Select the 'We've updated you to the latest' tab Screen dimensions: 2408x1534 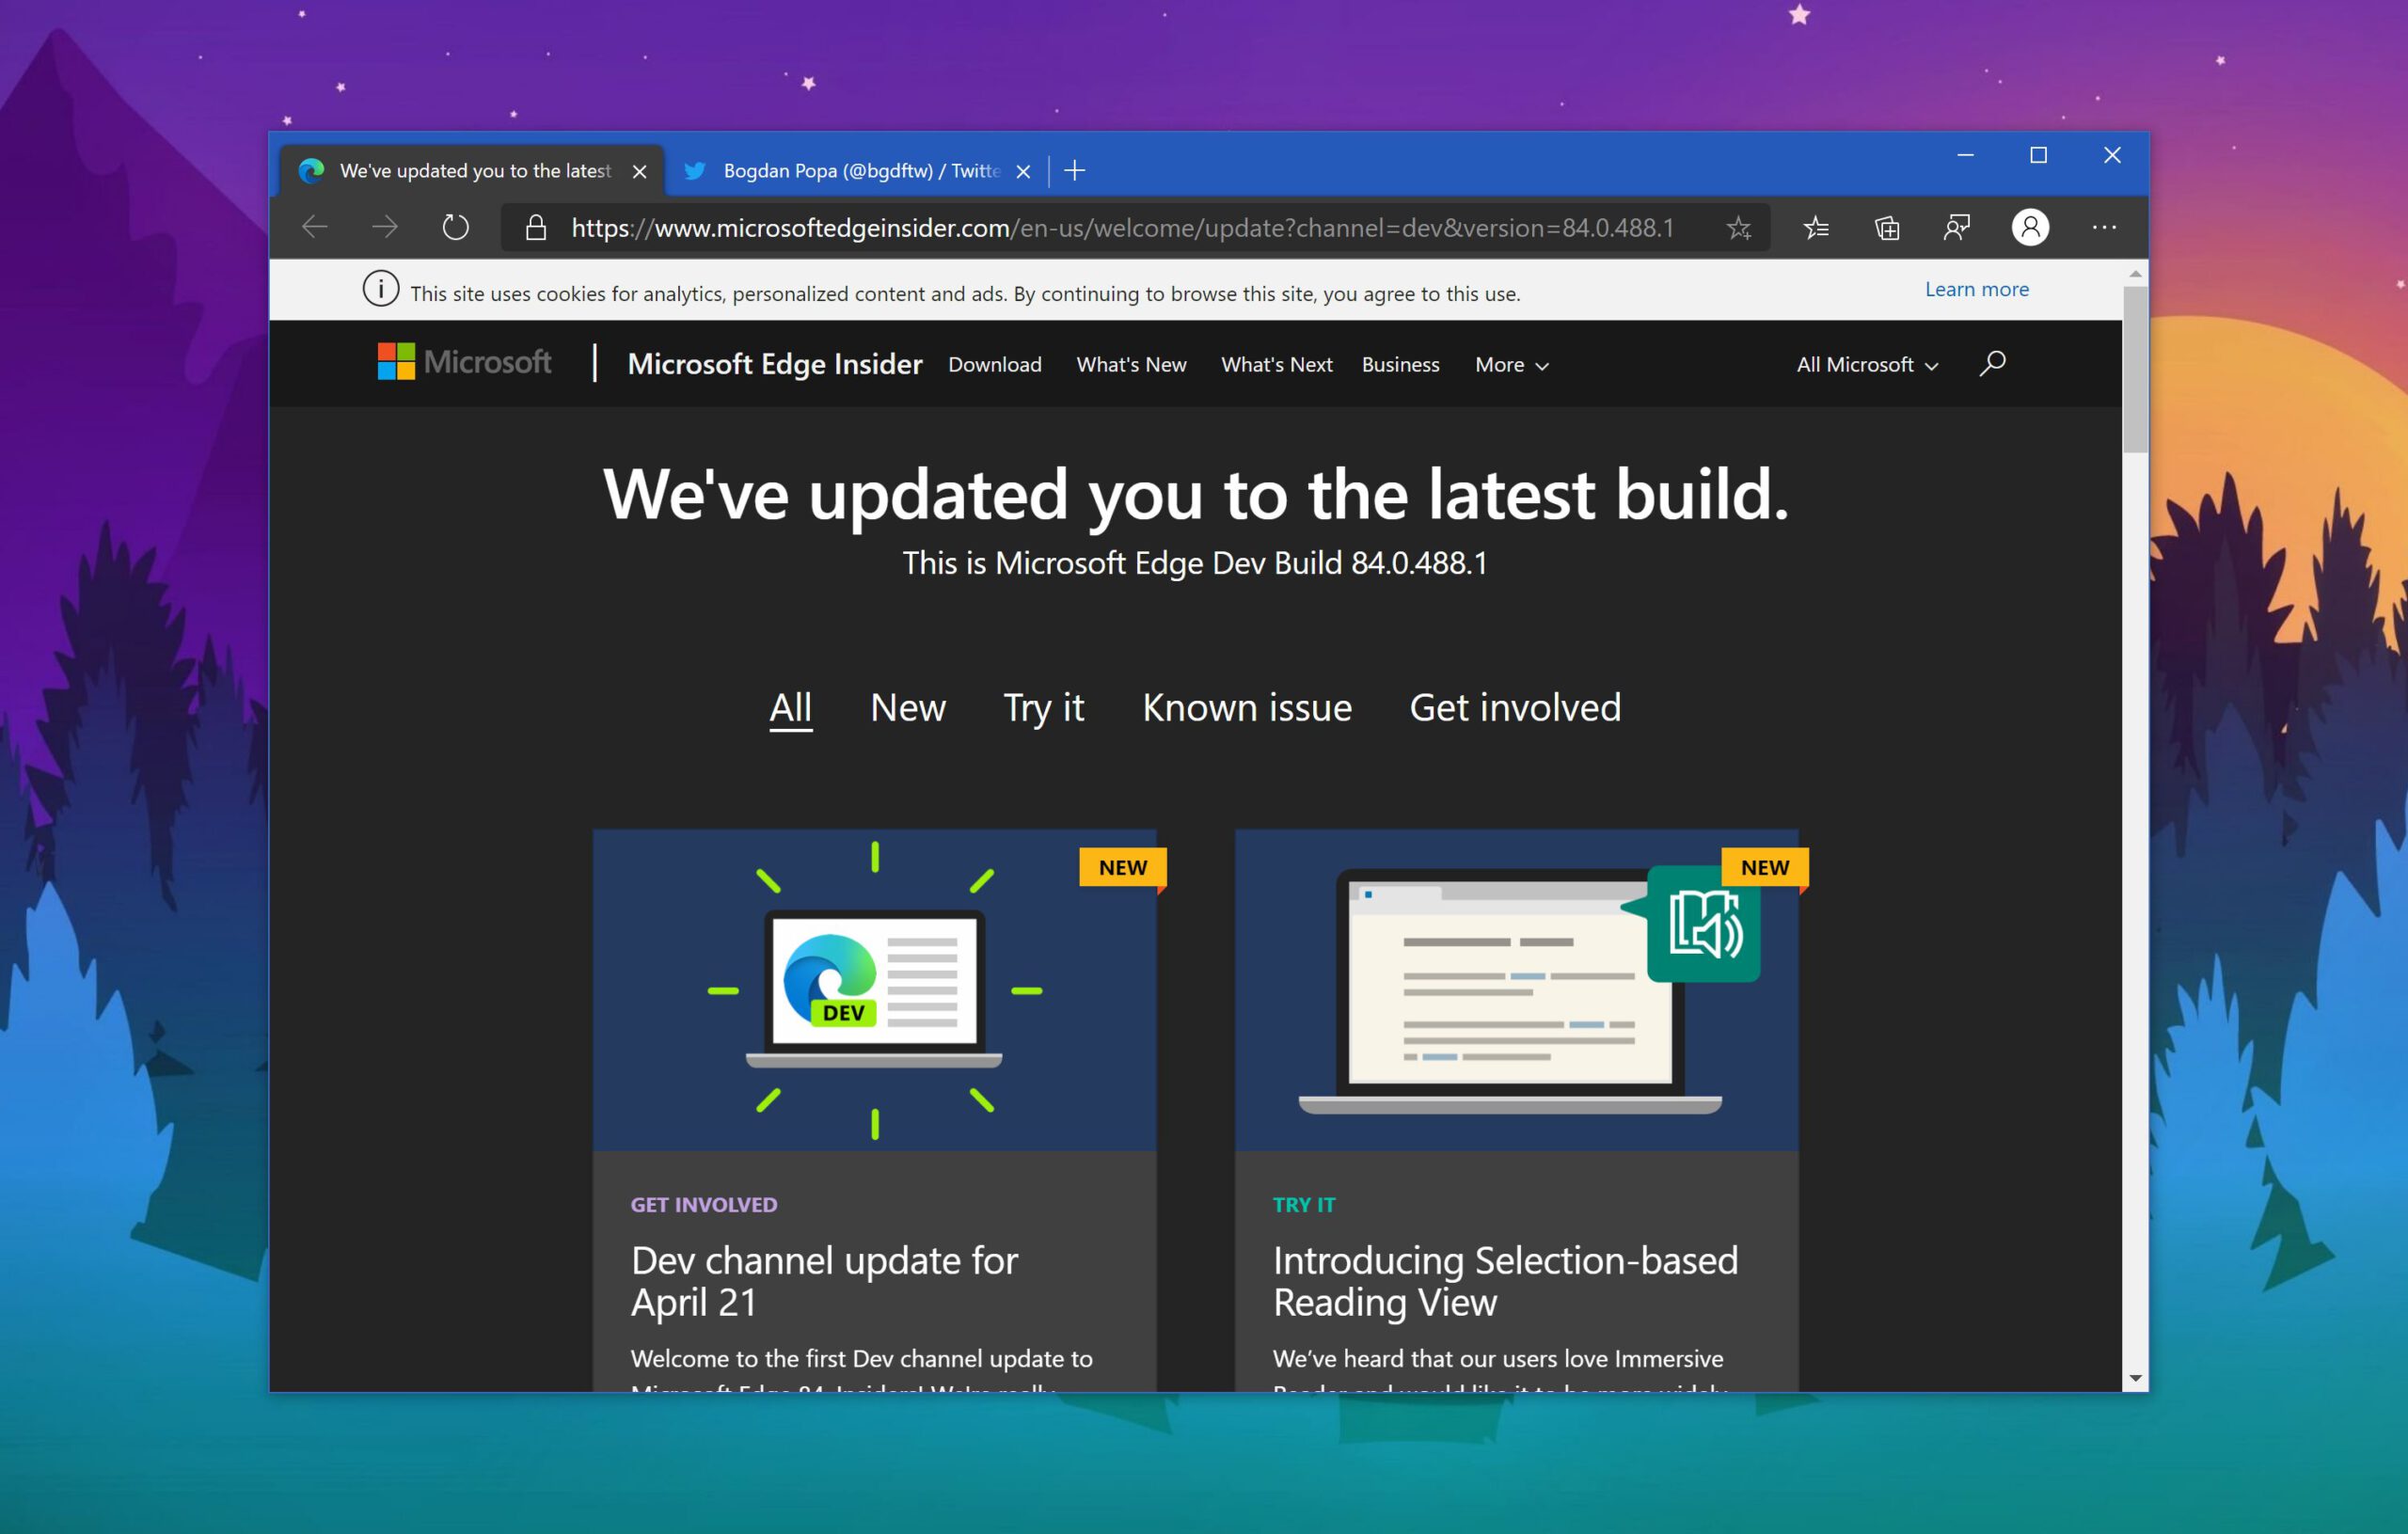[472, 171]
